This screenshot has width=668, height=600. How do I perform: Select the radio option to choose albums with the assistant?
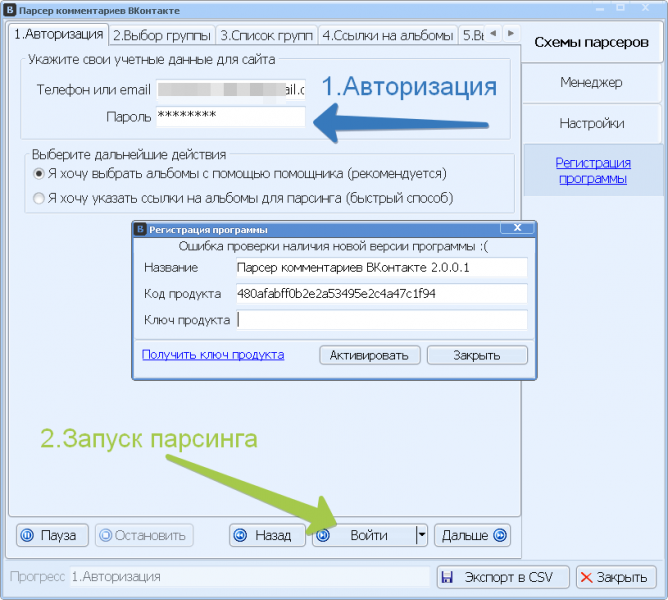(x=39, y=174)
